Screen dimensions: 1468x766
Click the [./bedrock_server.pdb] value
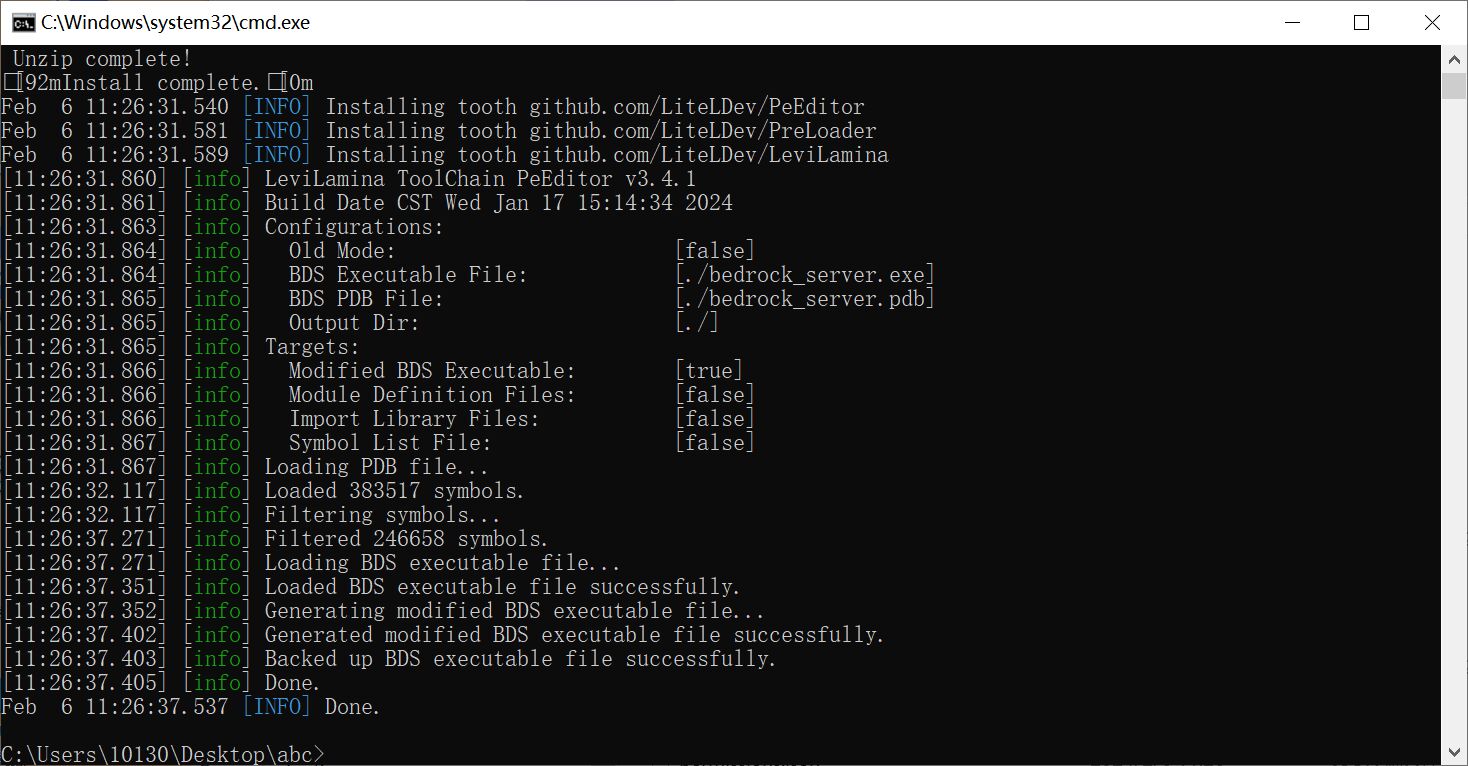[x=805, y=299]
